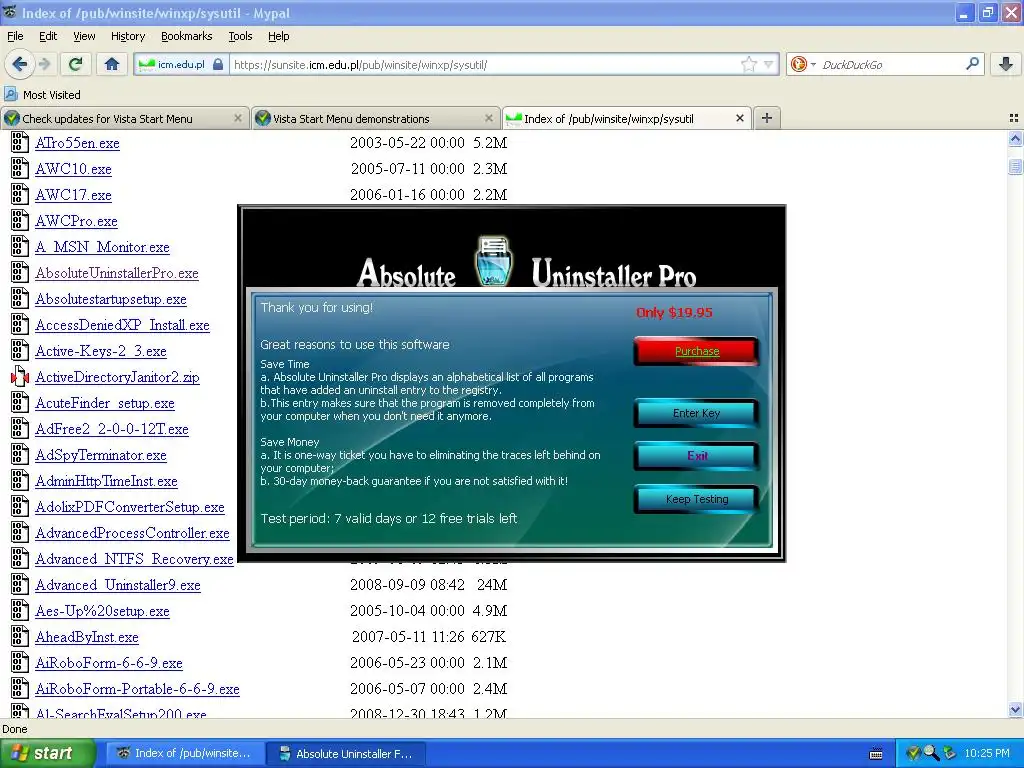Open the Windows Start menu
The width and height of the screenshot is (1024, 768).
pos(47,754)
